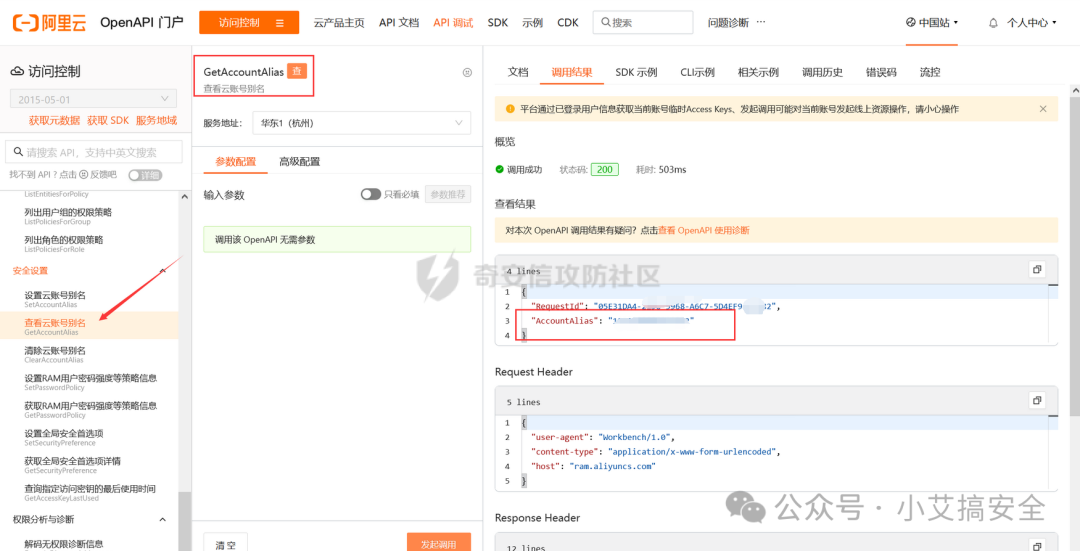The image size is (1080, 551).
Task: Close the orange Access Keys warning banner
Action: point(1043,109)
